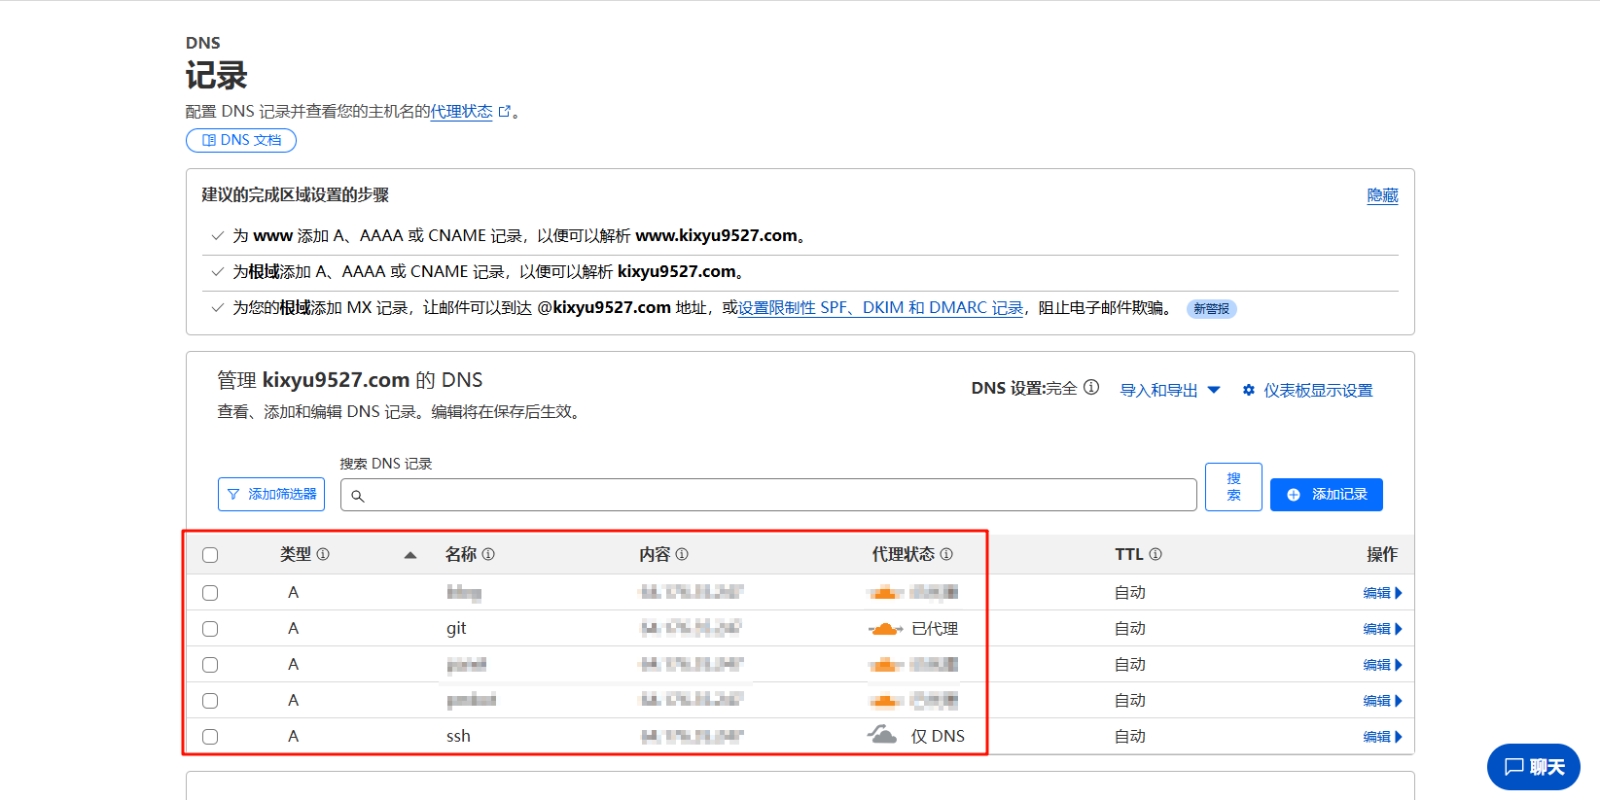Expand 编辑 for the ssh record row
Viewport: 1600px width, 800px height.
pos(1382,737)
